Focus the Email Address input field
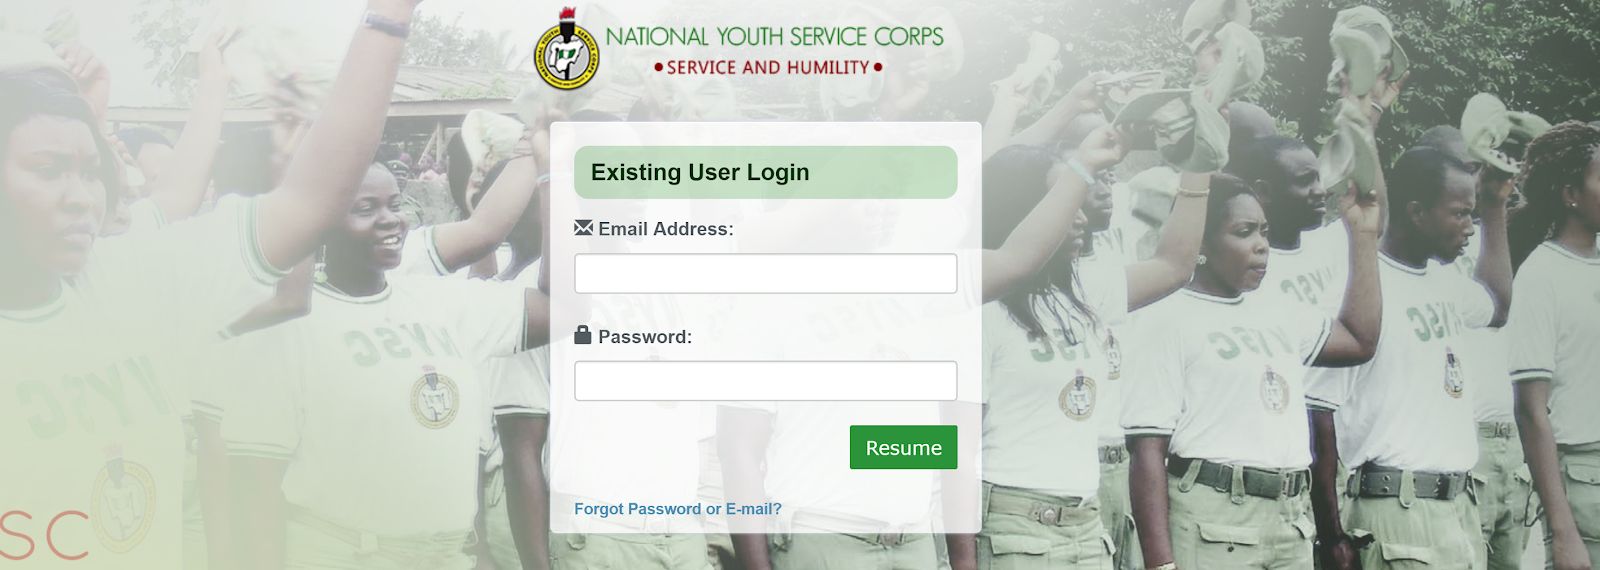The height and width of the screenshot is (570, 1600). pyautogui.click(x=765, y=273)
